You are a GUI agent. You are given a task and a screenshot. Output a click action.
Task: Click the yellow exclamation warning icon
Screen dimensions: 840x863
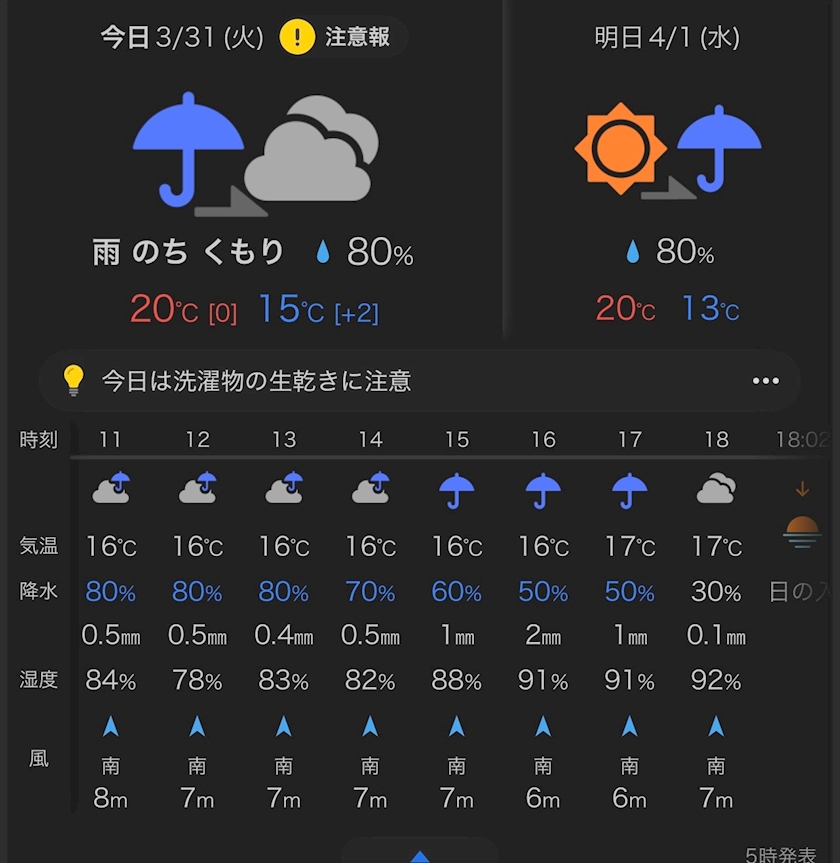coord(297,38)
